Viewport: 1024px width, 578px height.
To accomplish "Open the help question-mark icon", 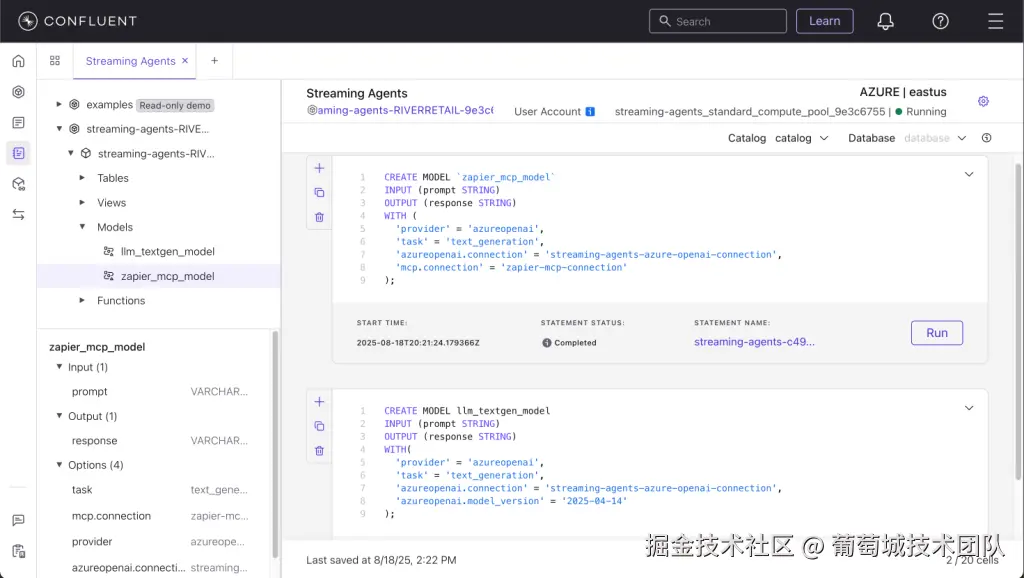I will [x=940, y=22].
